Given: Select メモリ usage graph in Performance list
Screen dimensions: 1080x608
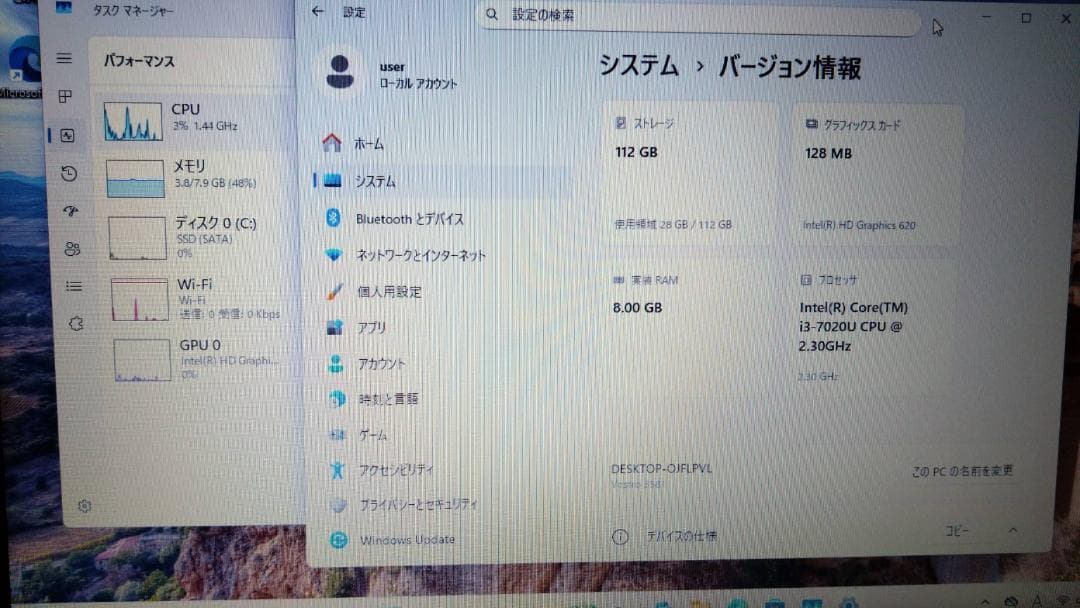Looking at the screenshot, I should coord(135,178).
